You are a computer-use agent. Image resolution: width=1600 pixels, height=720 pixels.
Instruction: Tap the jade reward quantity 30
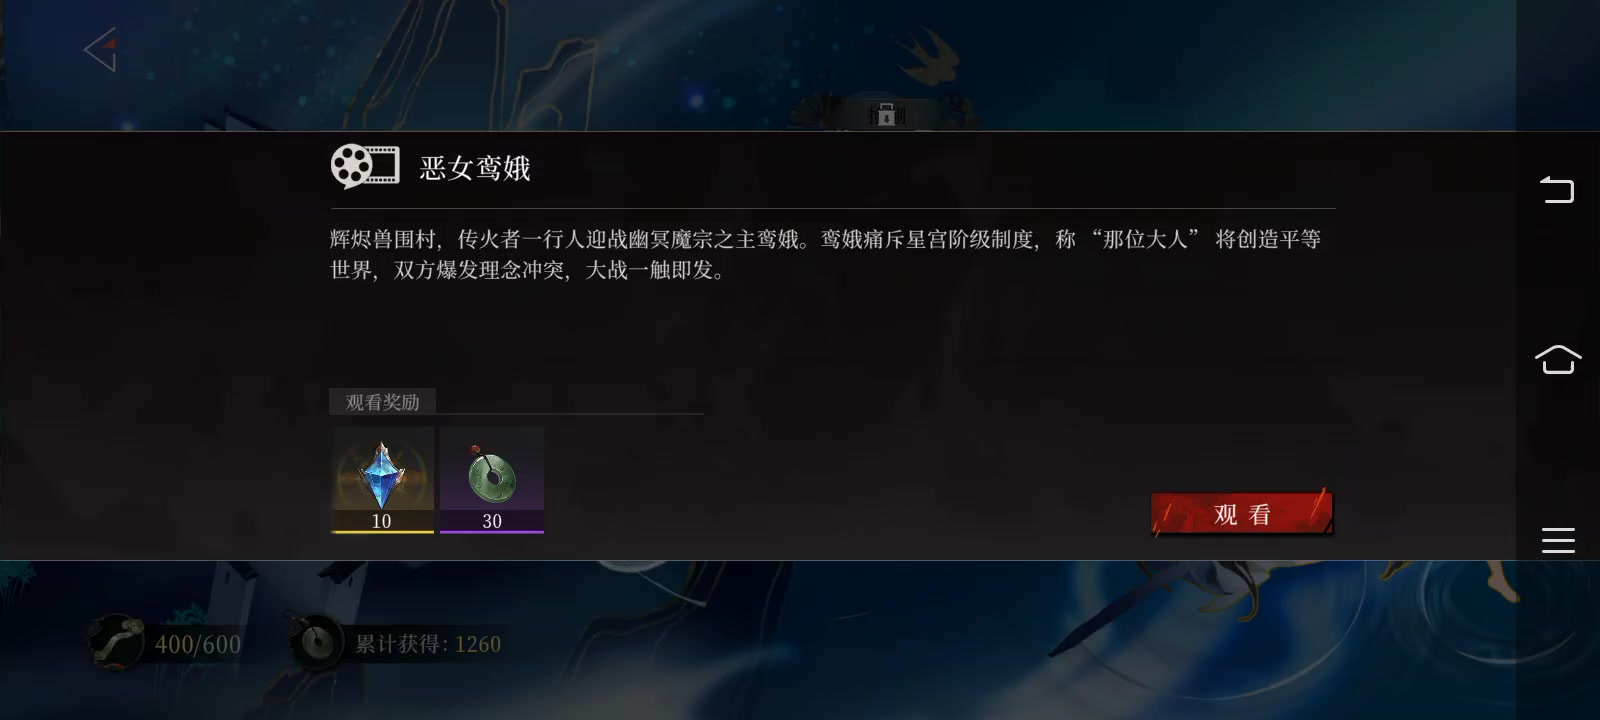[x=492, y=521]
